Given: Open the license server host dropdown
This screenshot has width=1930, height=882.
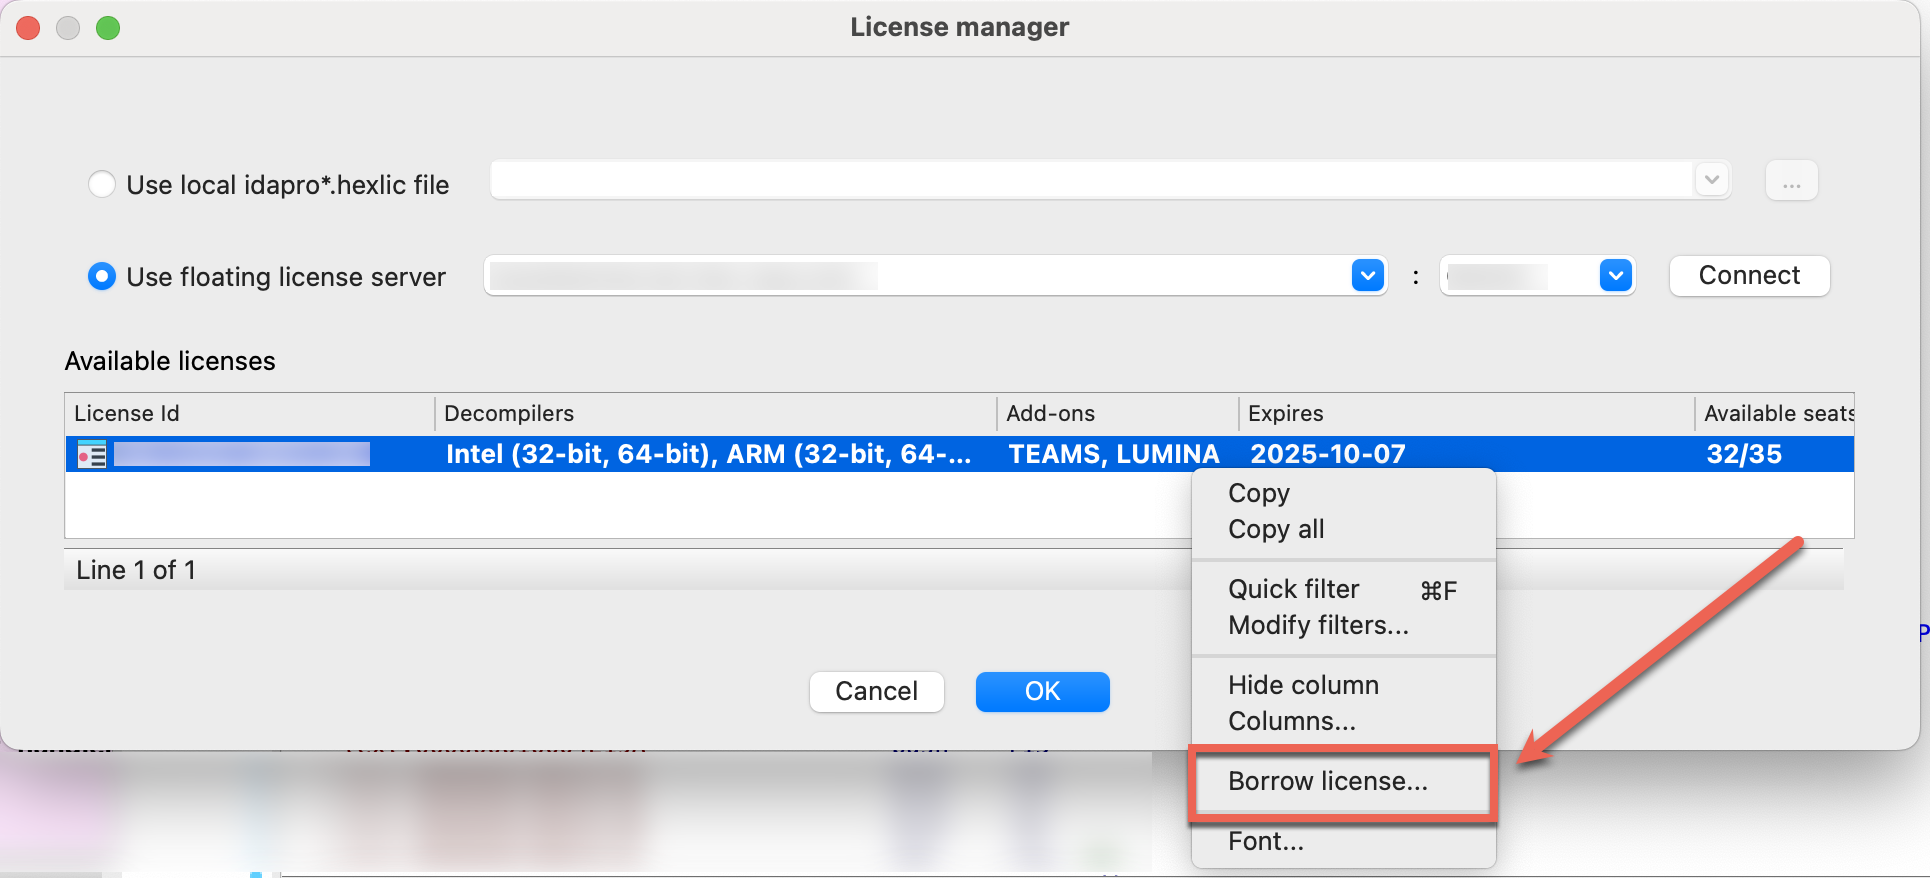Looking at the screenshot, I should (x=1367, y=275).
